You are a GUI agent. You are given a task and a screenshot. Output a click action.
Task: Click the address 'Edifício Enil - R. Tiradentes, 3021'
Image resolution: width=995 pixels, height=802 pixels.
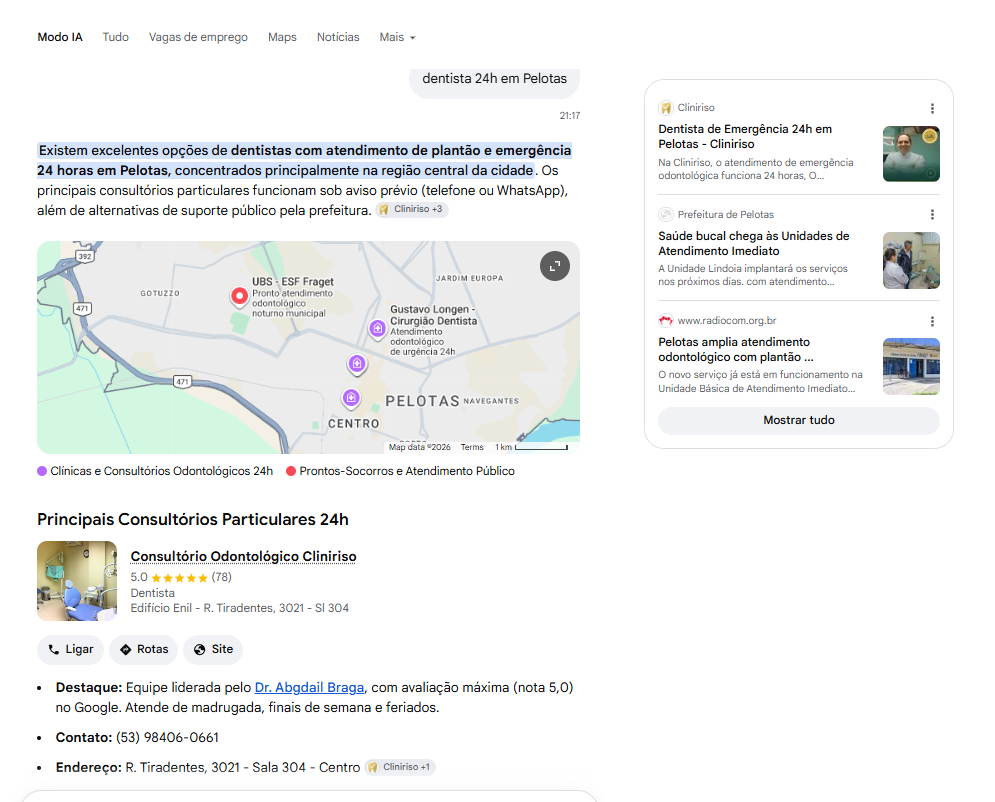[239, 608]
